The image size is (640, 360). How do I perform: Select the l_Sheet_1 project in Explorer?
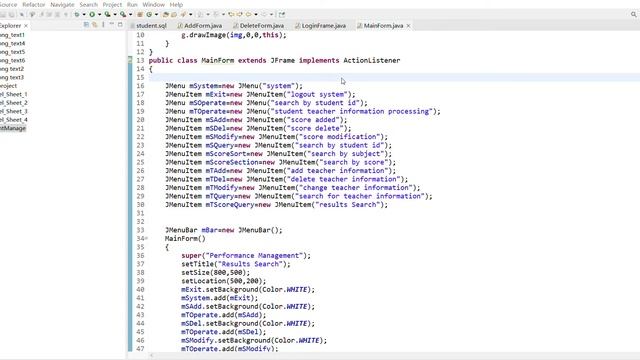click(x=13, y=94)
